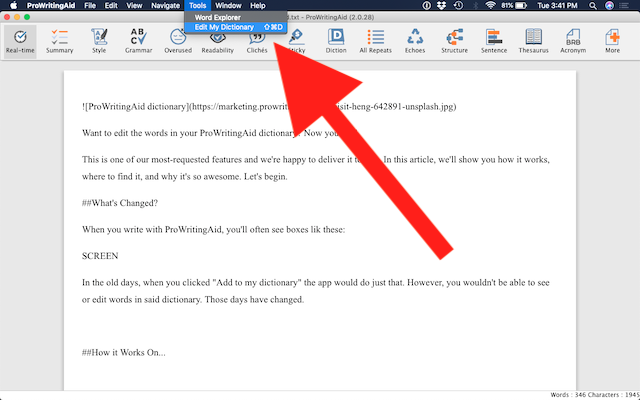640x400 pixels.
Task: Open the Echoes report
Action: pyautogui.click(x=415, y=42)
